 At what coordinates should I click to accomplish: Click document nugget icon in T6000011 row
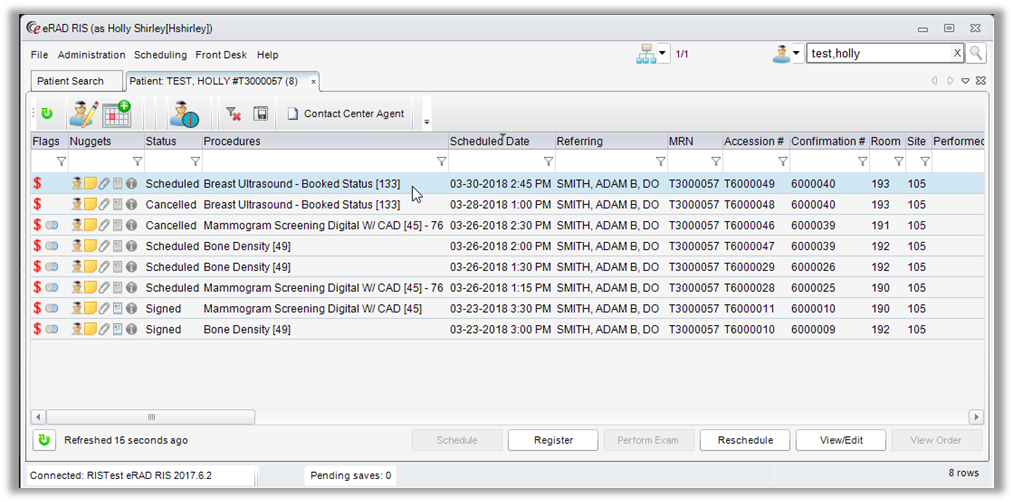point(118,309)
